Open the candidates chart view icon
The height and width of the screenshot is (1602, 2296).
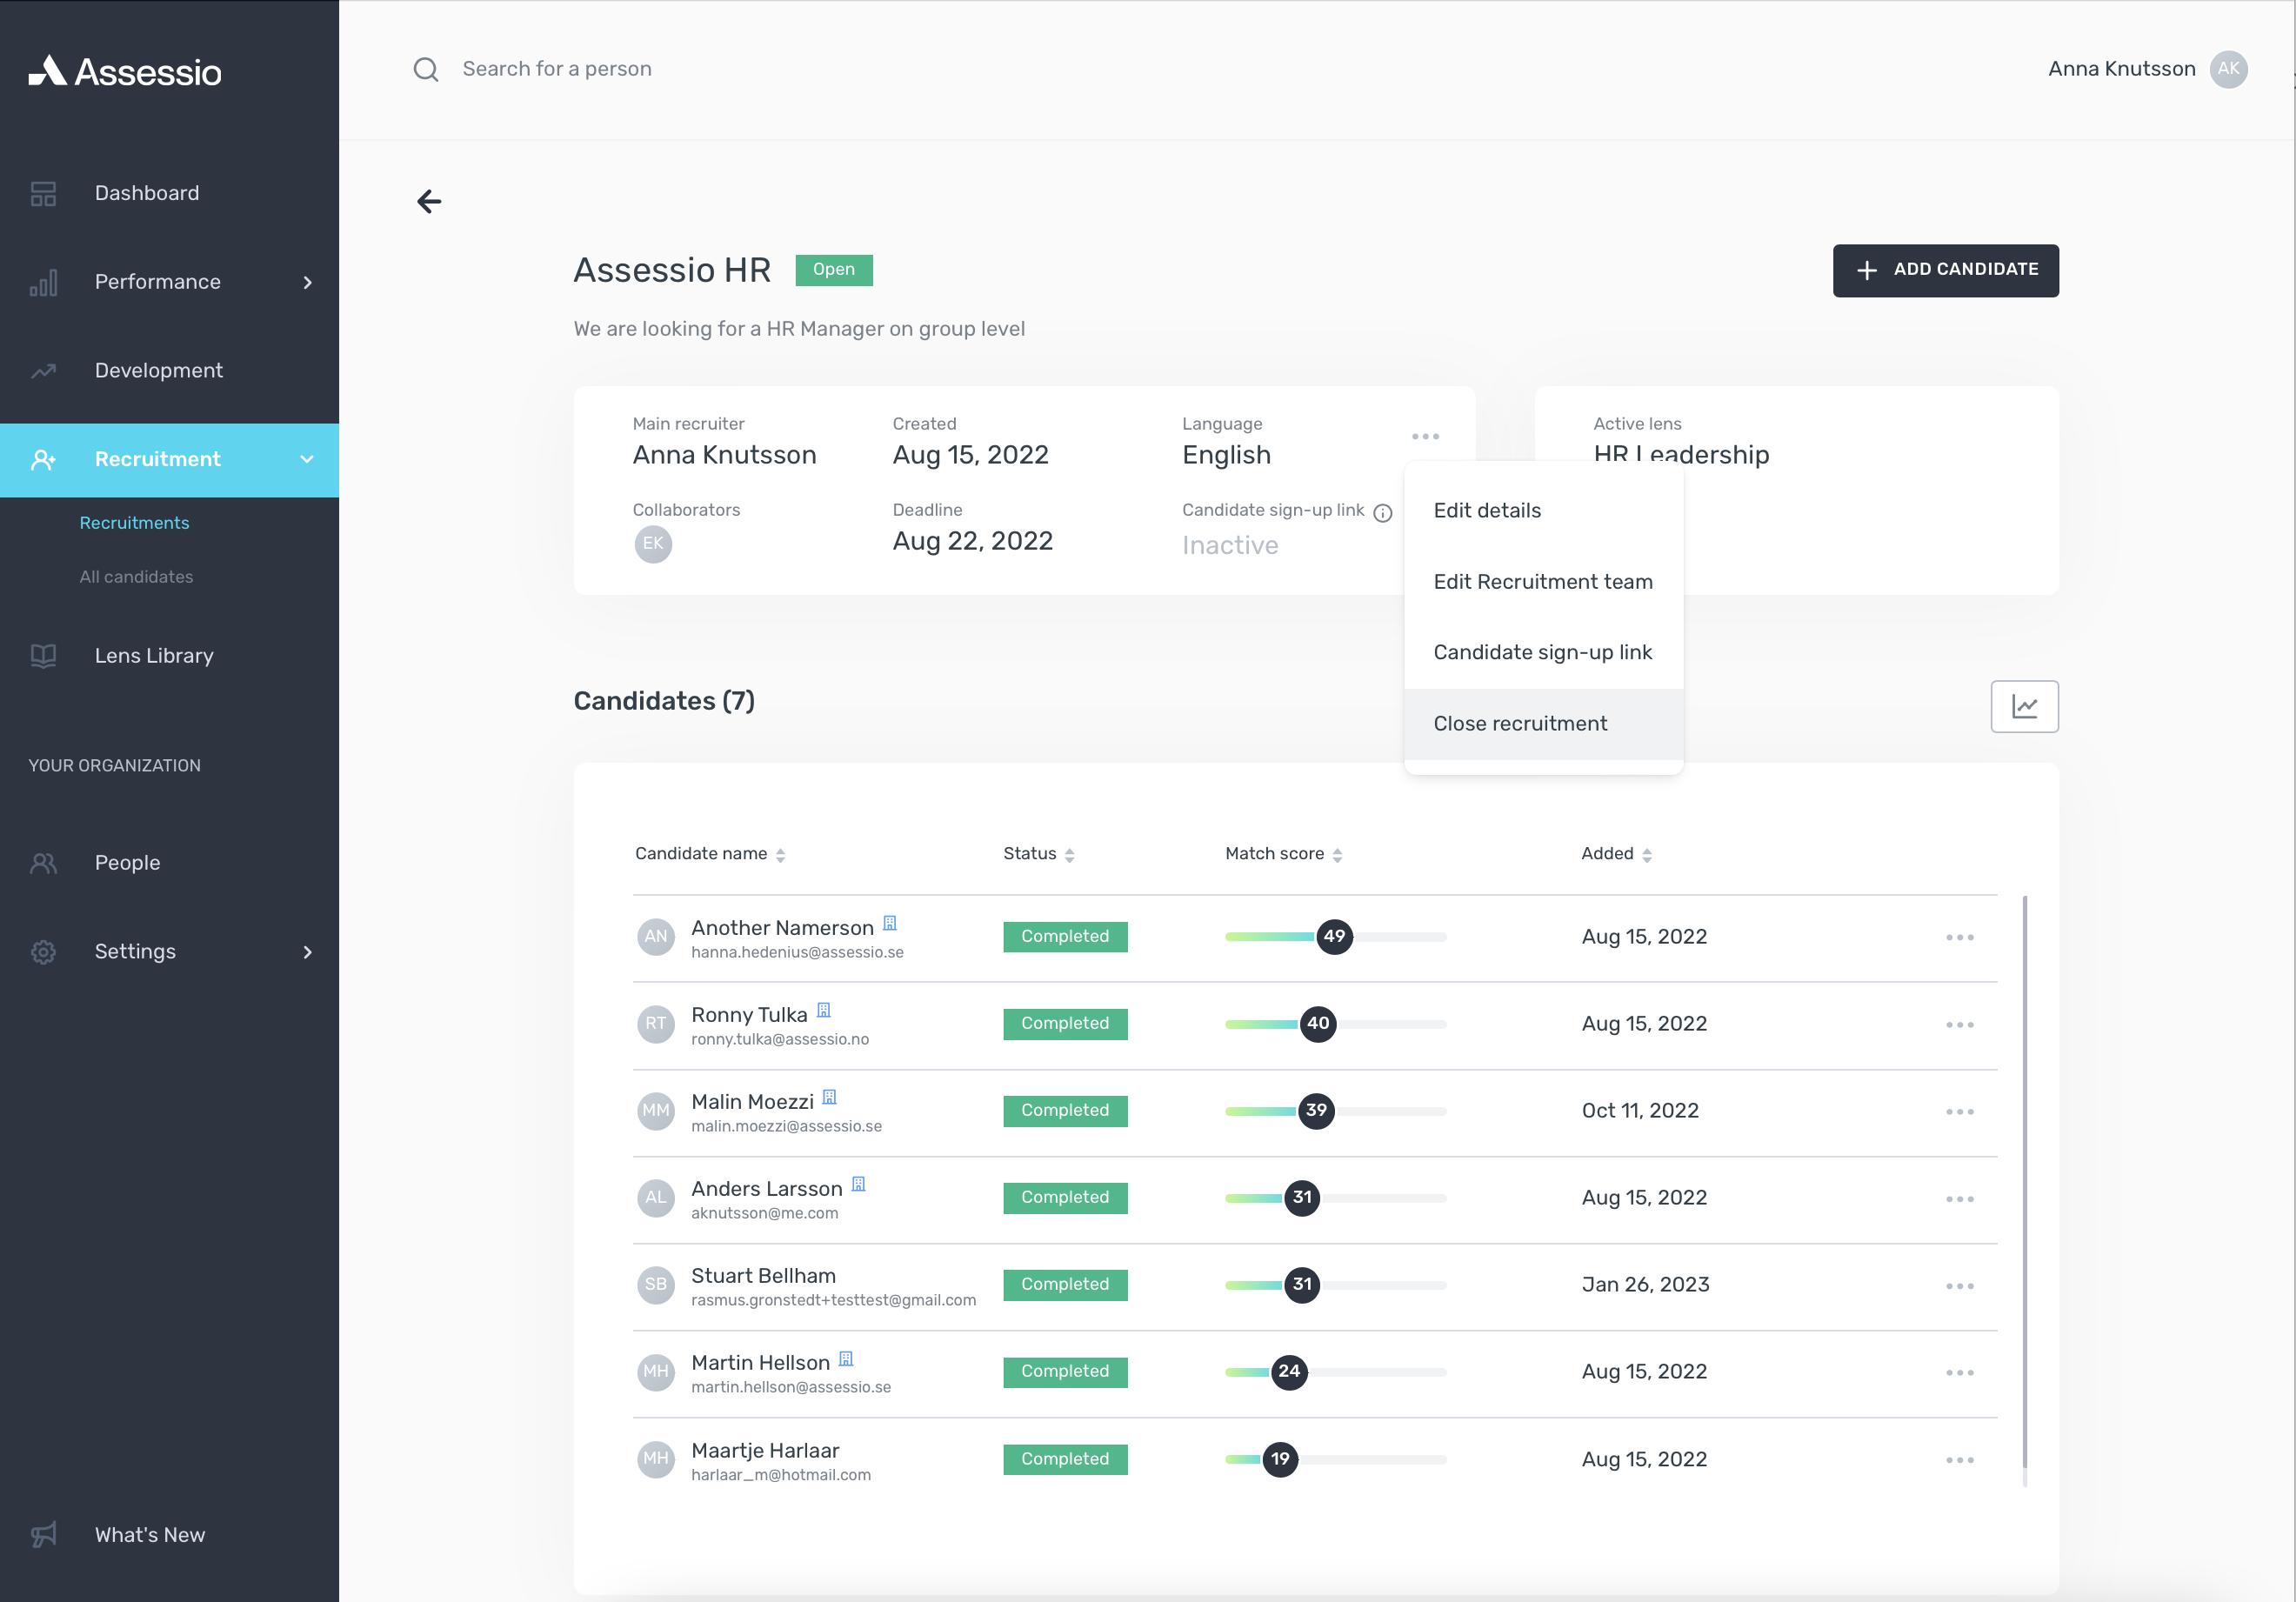click(x=2024, y=706)
